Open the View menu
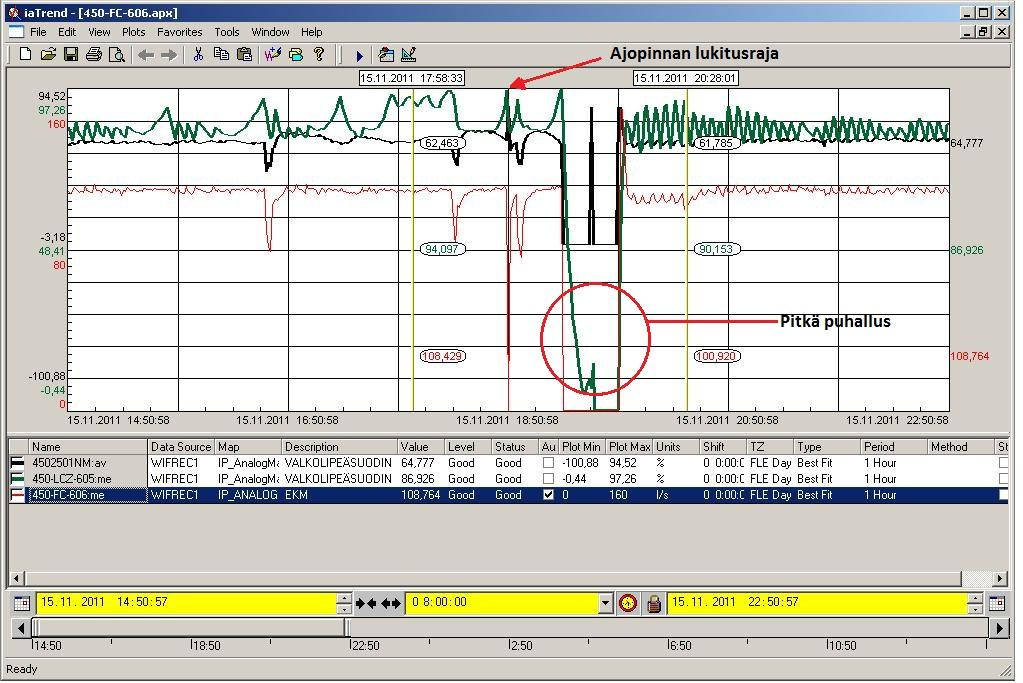 [100, 32]
